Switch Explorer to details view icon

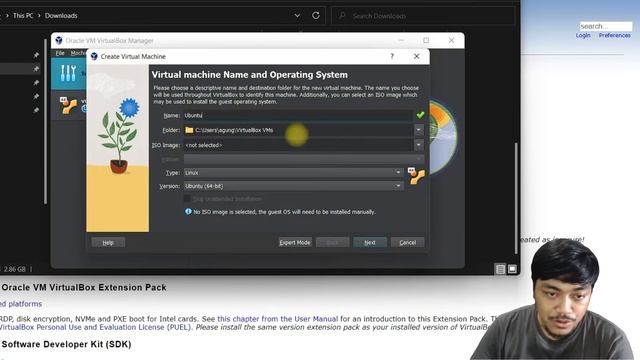tap(500, 269)
